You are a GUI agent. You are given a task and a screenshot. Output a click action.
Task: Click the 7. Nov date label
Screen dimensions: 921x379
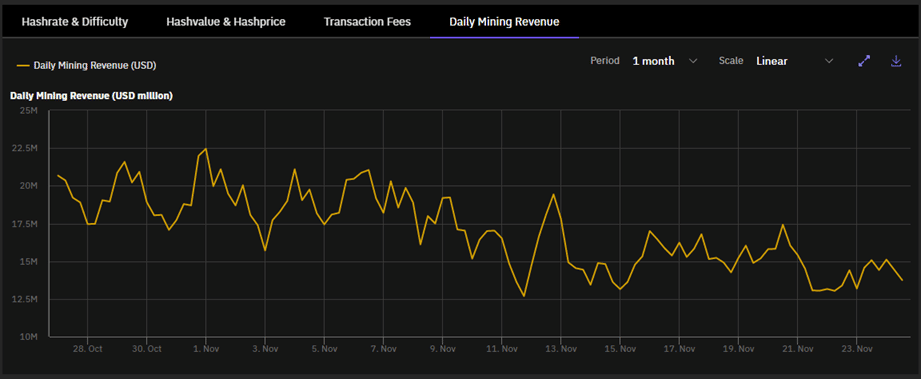pyautogui.click(x=383, y=349)
